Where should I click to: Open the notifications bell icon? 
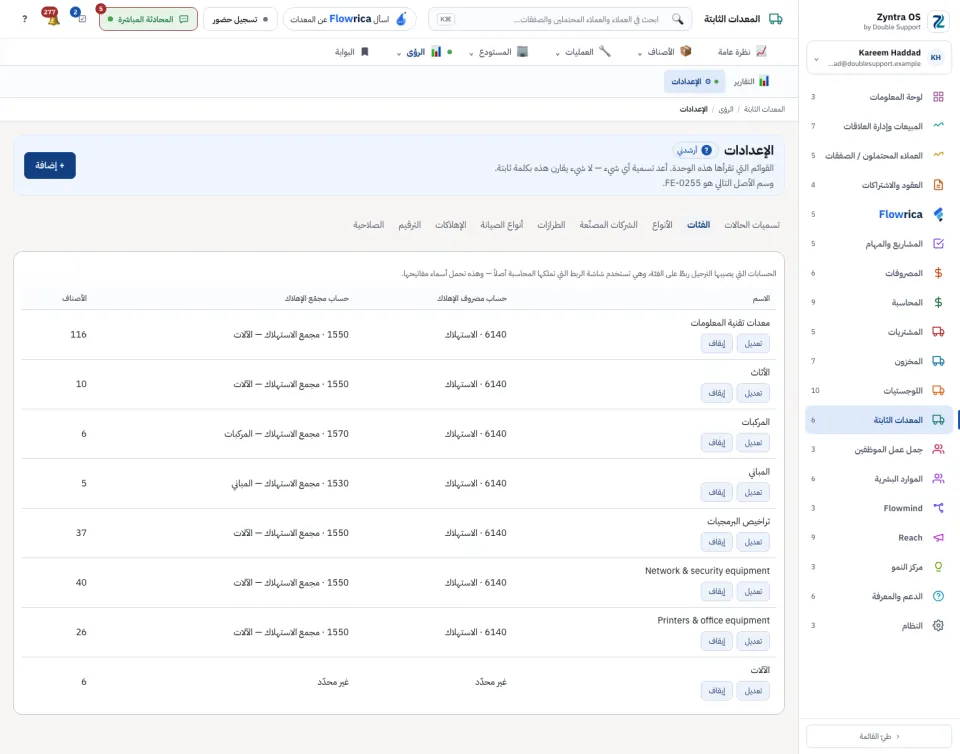[53, 18]
